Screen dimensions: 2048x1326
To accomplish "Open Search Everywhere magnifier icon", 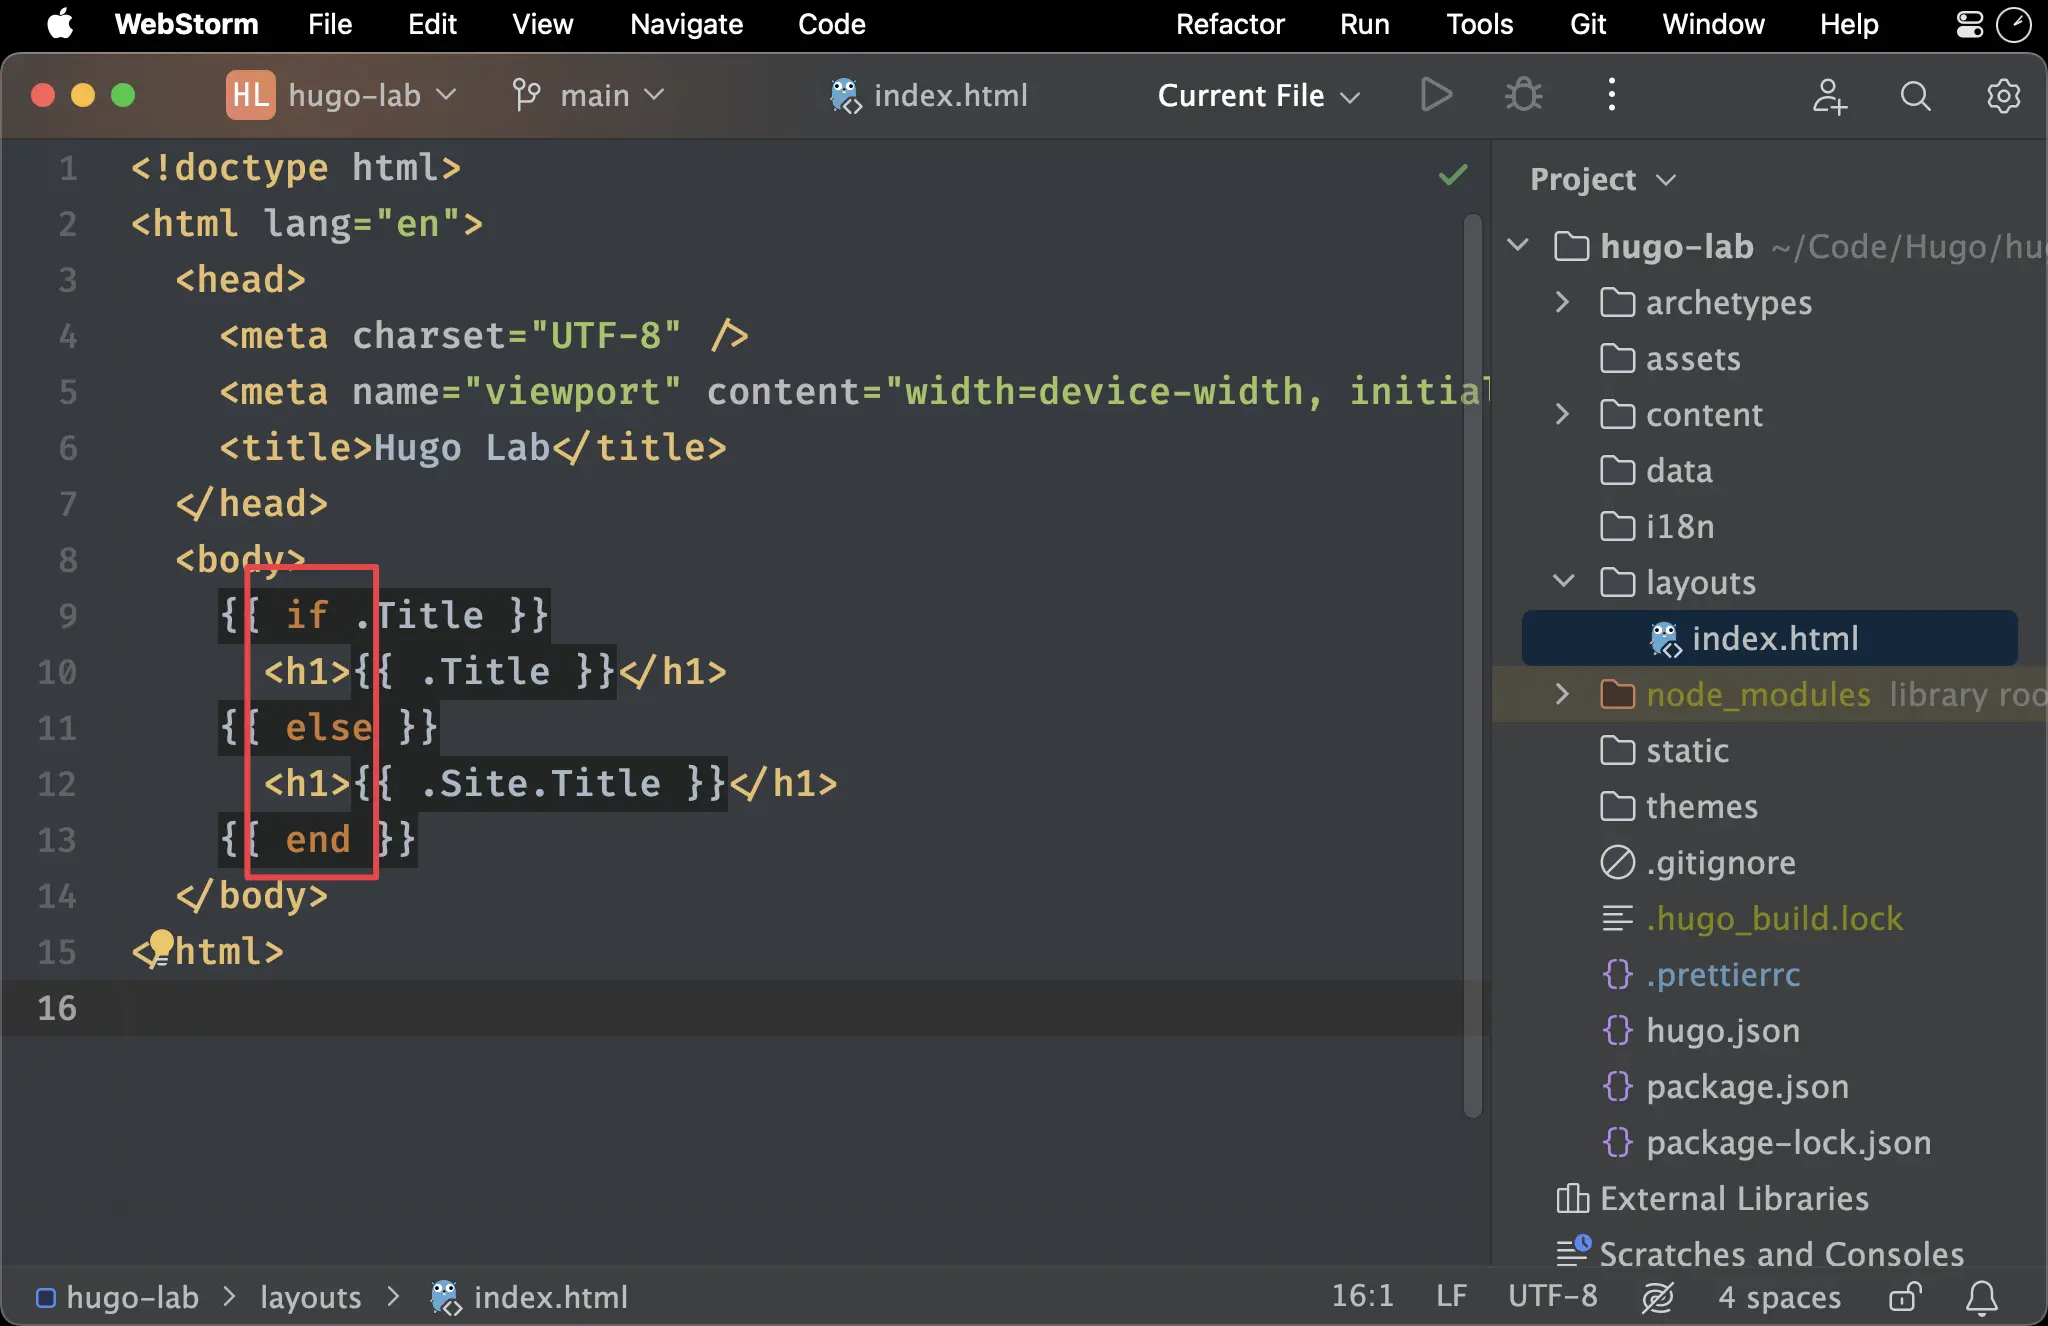I will (1915, 96).
